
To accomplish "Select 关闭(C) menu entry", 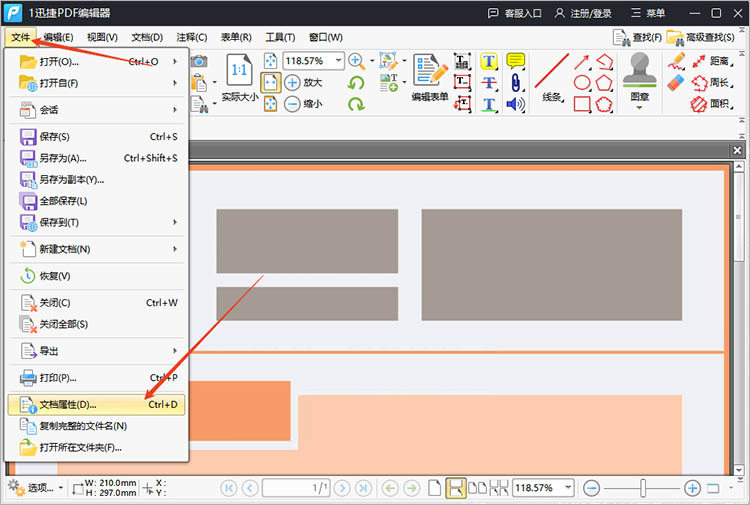I will point(97,303).
